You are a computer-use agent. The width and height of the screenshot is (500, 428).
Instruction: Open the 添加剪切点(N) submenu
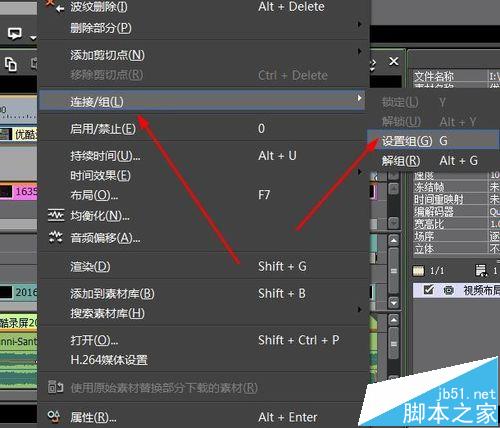point(203,55)
